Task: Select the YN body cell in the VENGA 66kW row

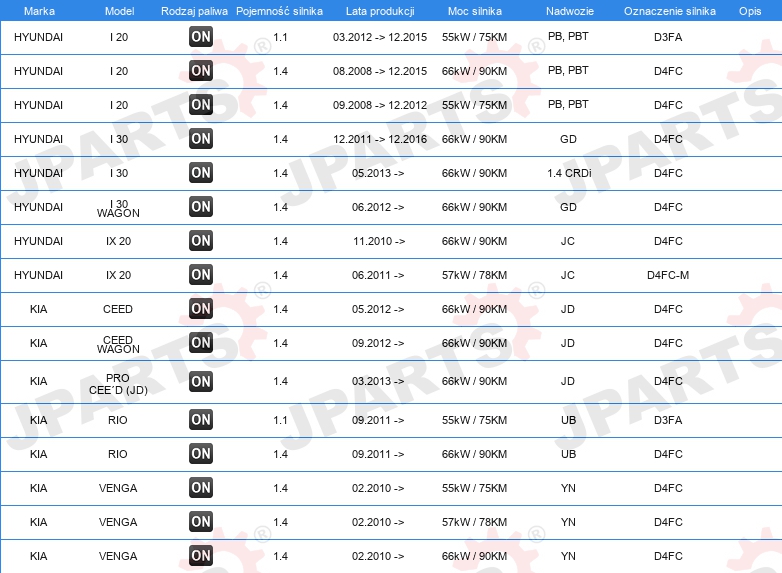Action: pyautogui.click(x=568, y=556)
